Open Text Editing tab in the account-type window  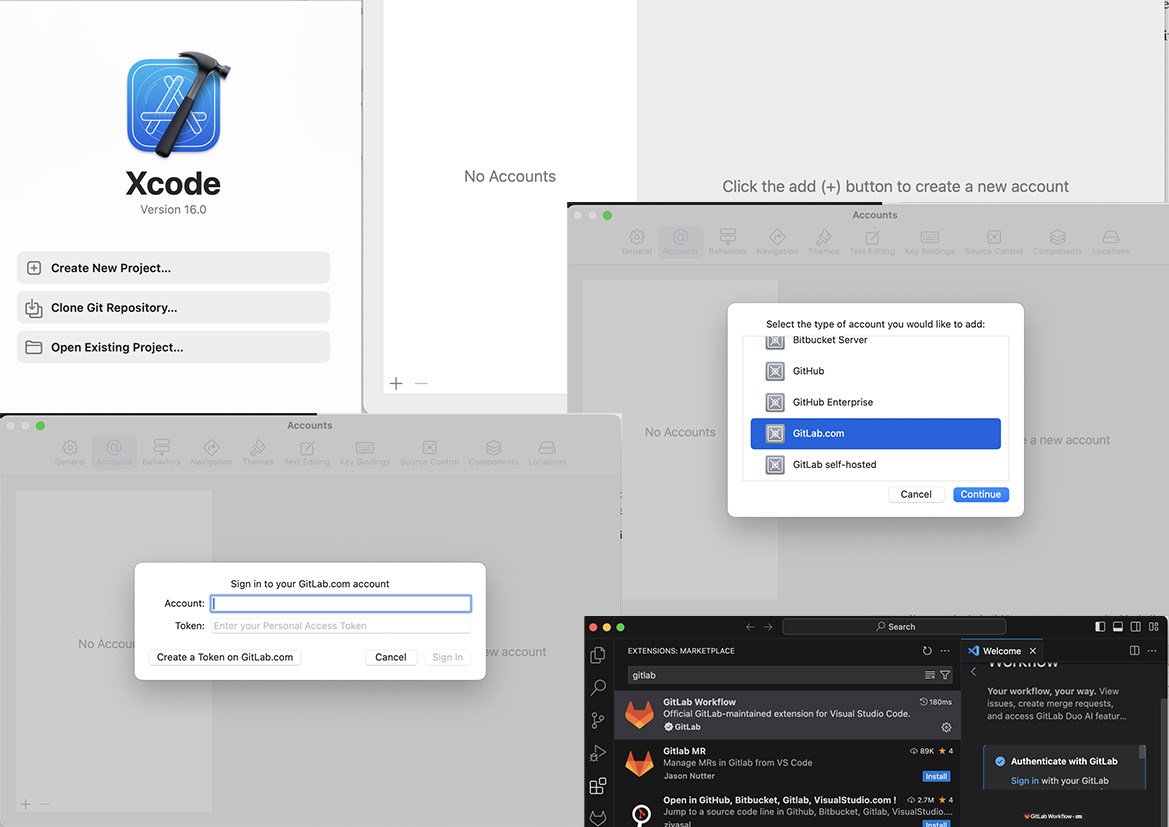[872, 242]
